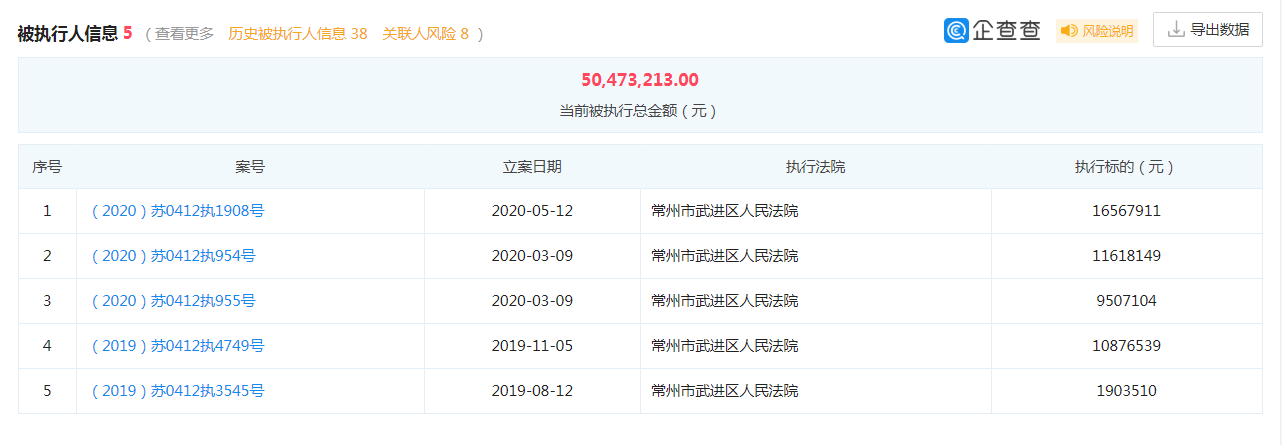Image resolution: width=1282 pixels, height=445 pixels.
Task: Export data with 导出数据 button
Action: coord(1208,29)
